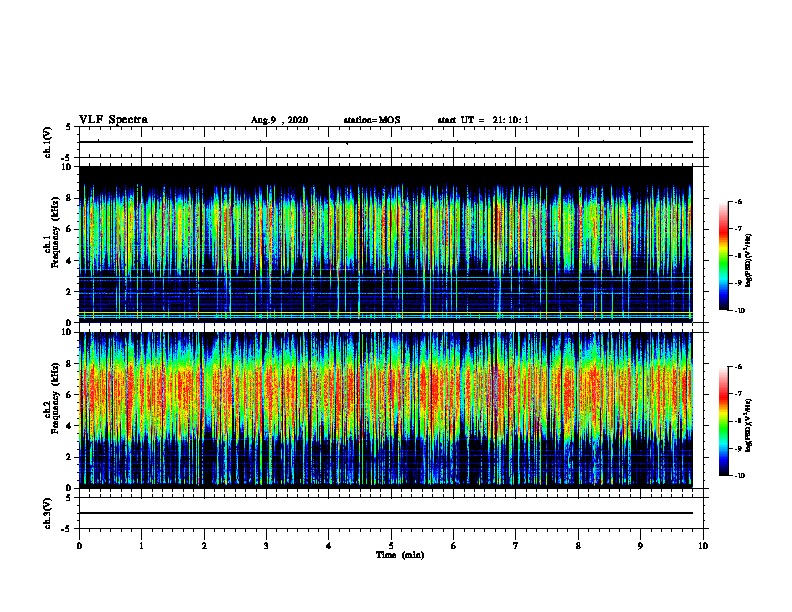The image size is (792, 612).
Task: Click the time axis tick label '2'
Action: (204, 546)
